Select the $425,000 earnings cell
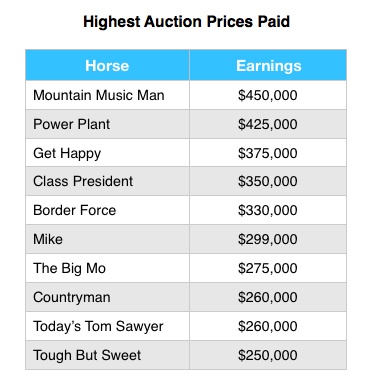Viewport: 366px width, 390px height. pyautogui.click(x=268, y=124)
